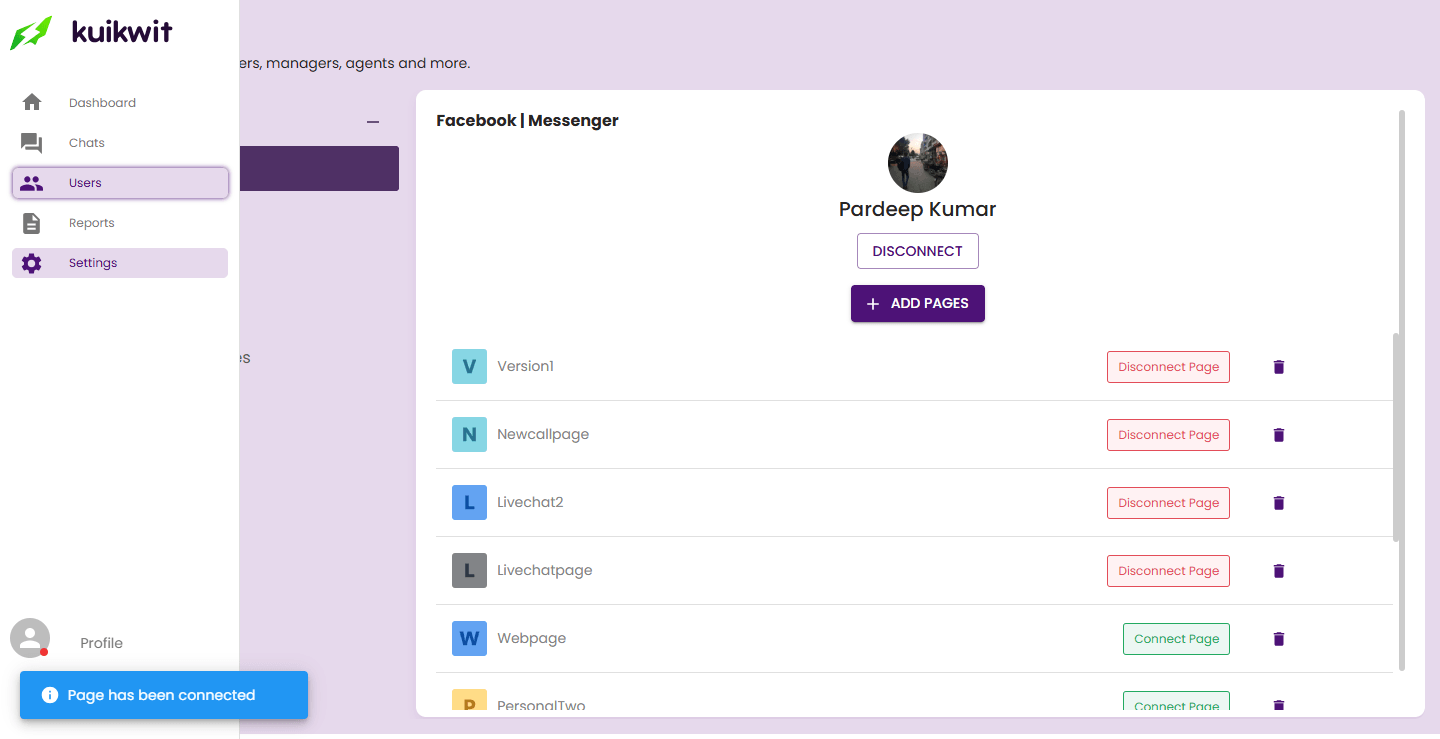
Task: Delete the Webpage page with trash icon
Action: pyautogui.click(x=1278, y=639)
